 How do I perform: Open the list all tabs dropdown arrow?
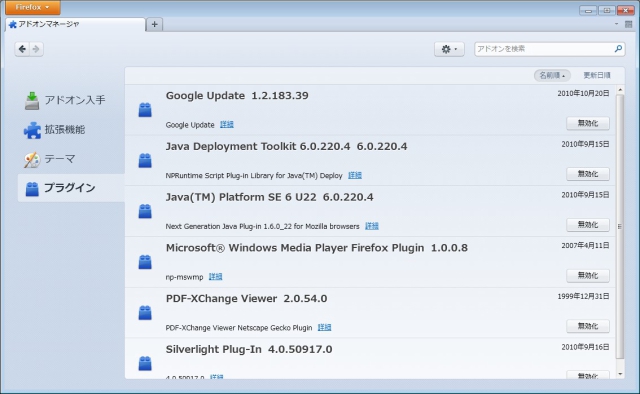tap(616, 24)
